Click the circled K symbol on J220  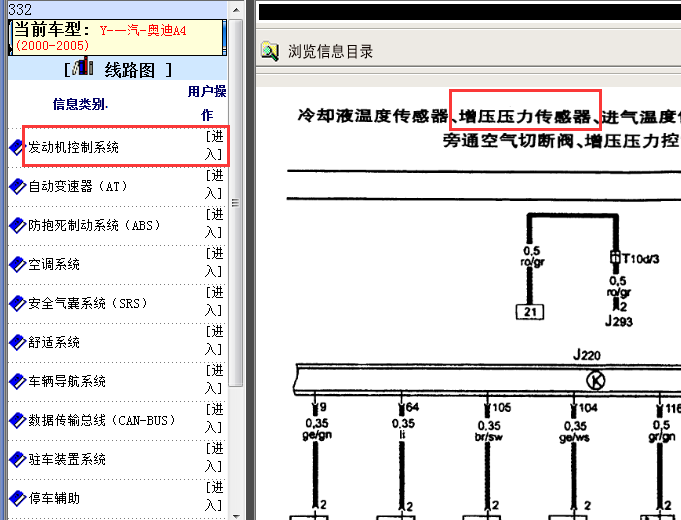[595, 381]
